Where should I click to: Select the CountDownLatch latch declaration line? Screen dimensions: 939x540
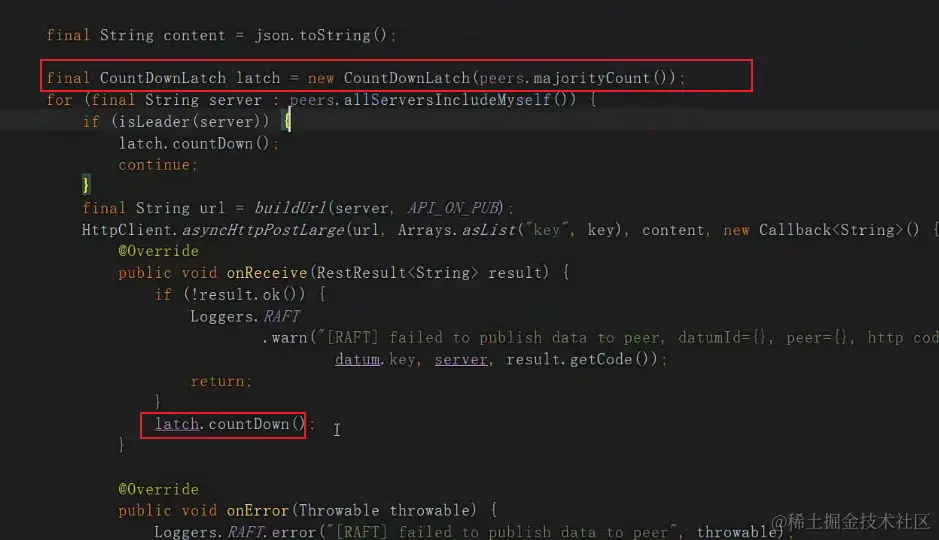365,78
